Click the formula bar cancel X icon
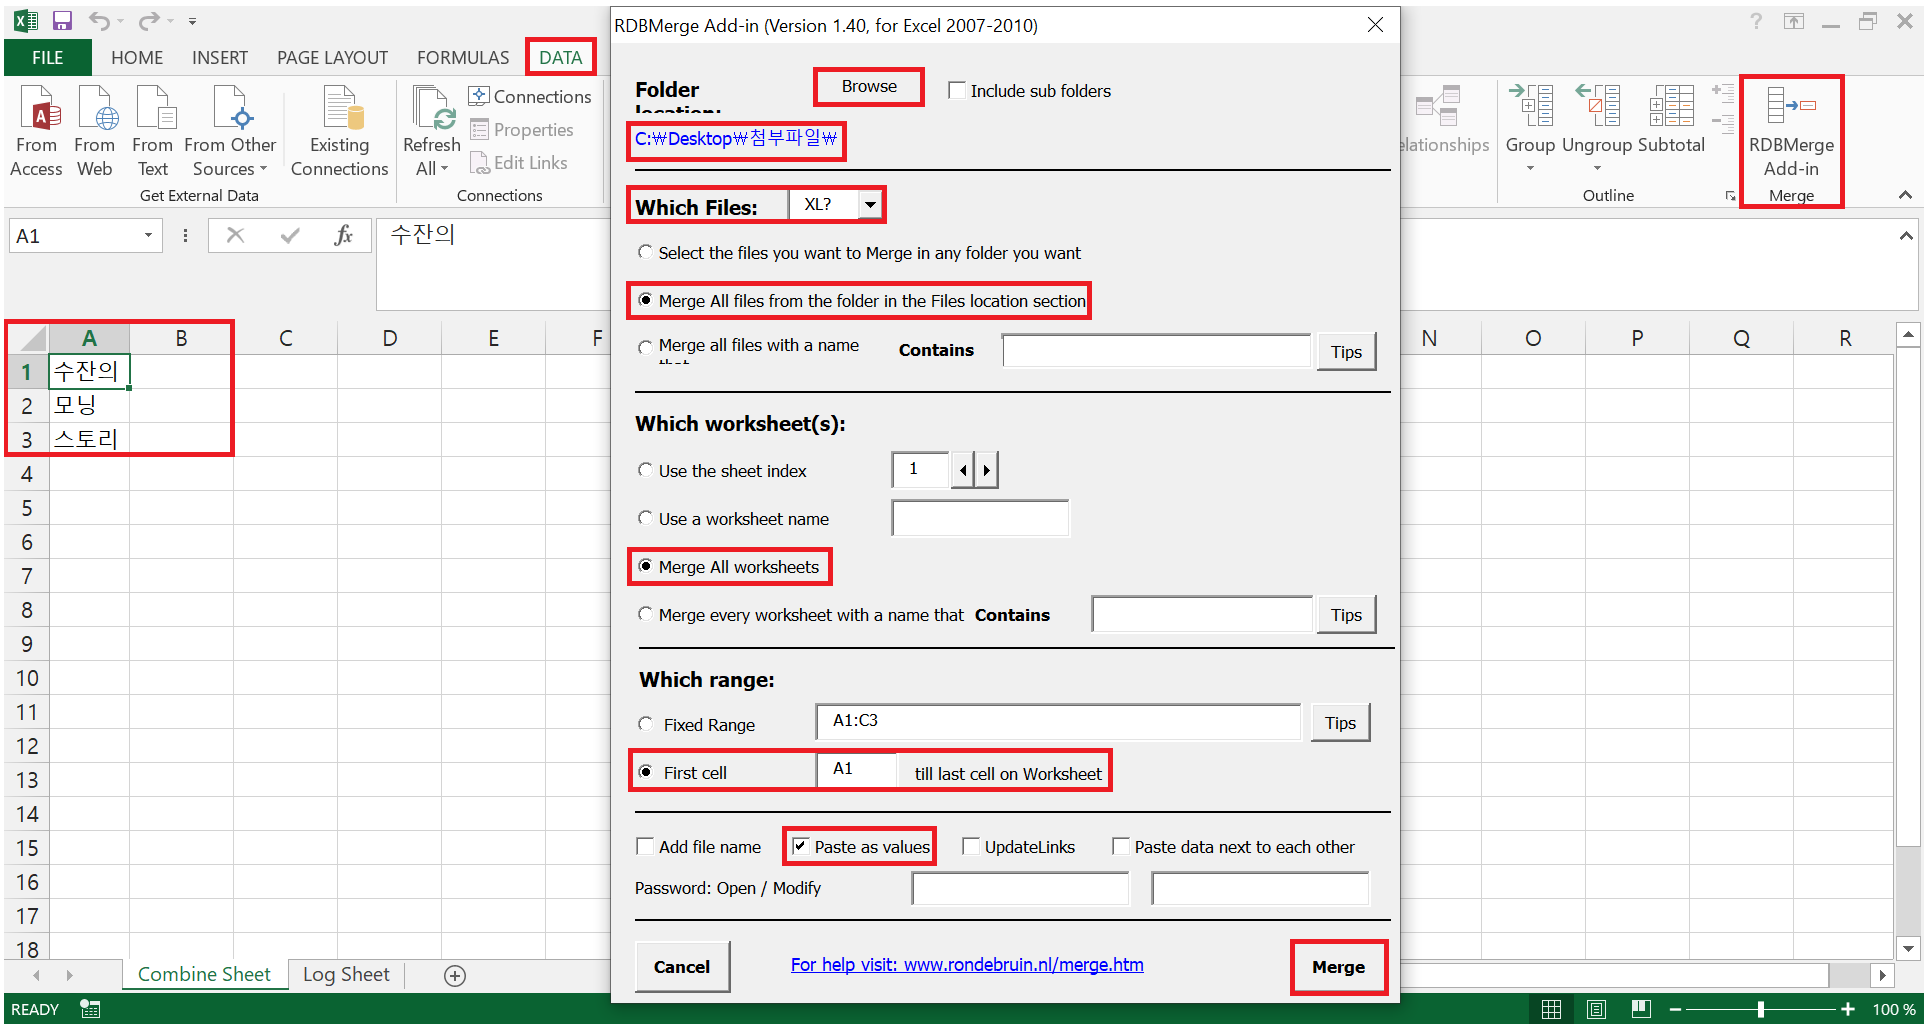 point(235,235)
